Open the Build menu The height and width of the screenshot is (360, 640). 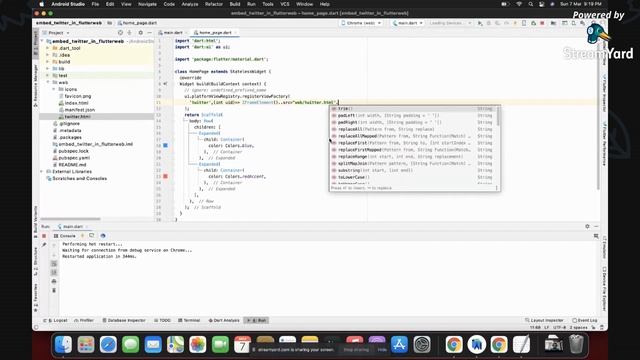(235, 4)
